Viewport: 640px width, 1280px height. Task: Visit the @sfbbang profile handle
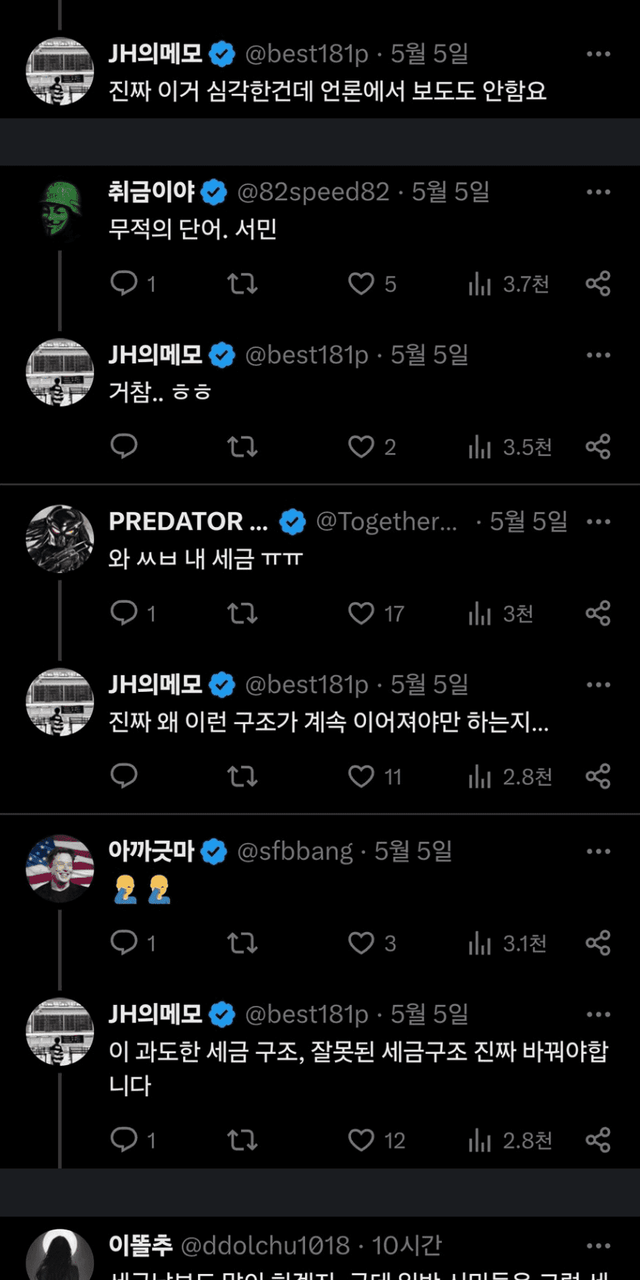coord(295,851)
